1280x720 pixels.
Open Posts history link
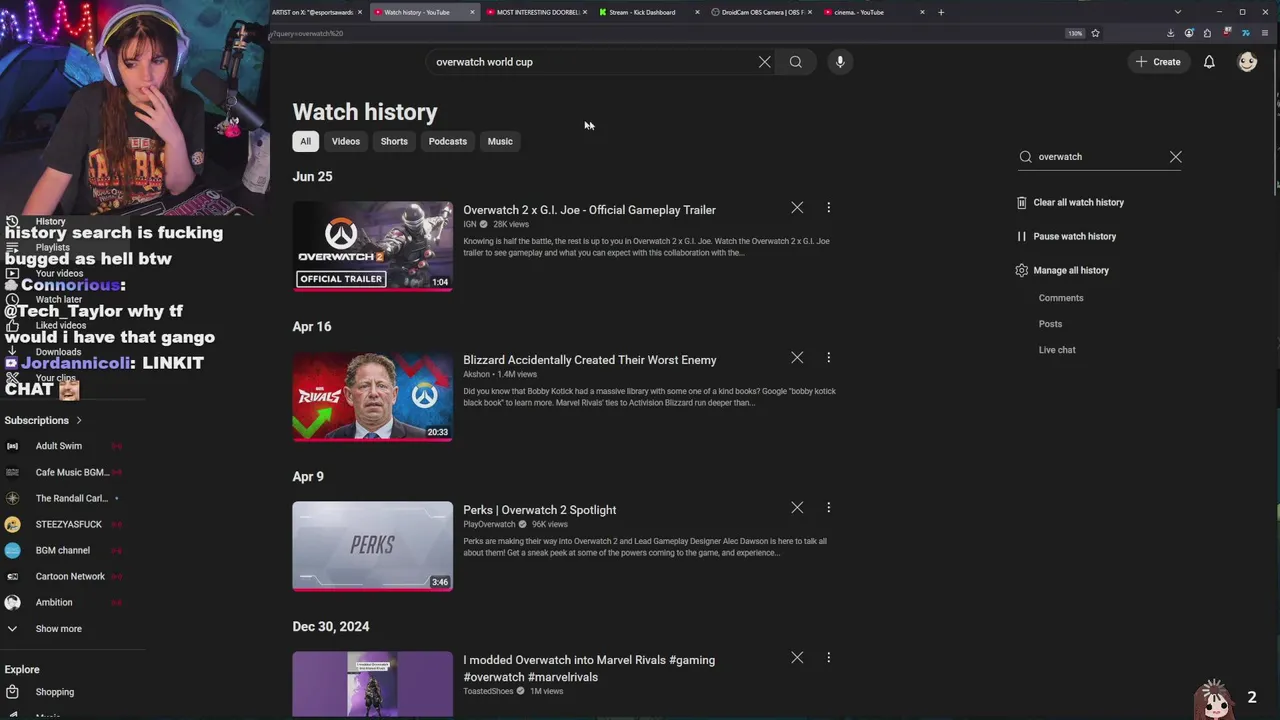click(x=1050, y=324)
